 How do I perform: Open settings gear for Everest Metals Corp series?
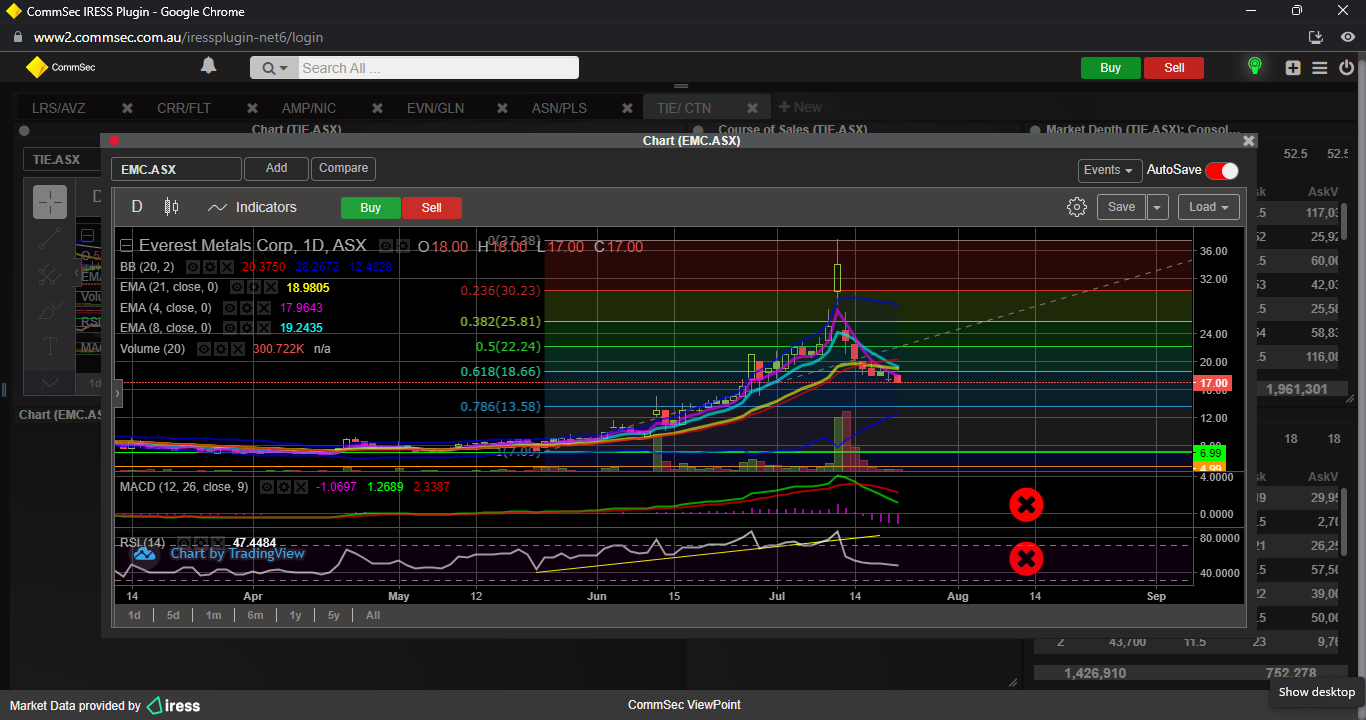click(404, 246)
